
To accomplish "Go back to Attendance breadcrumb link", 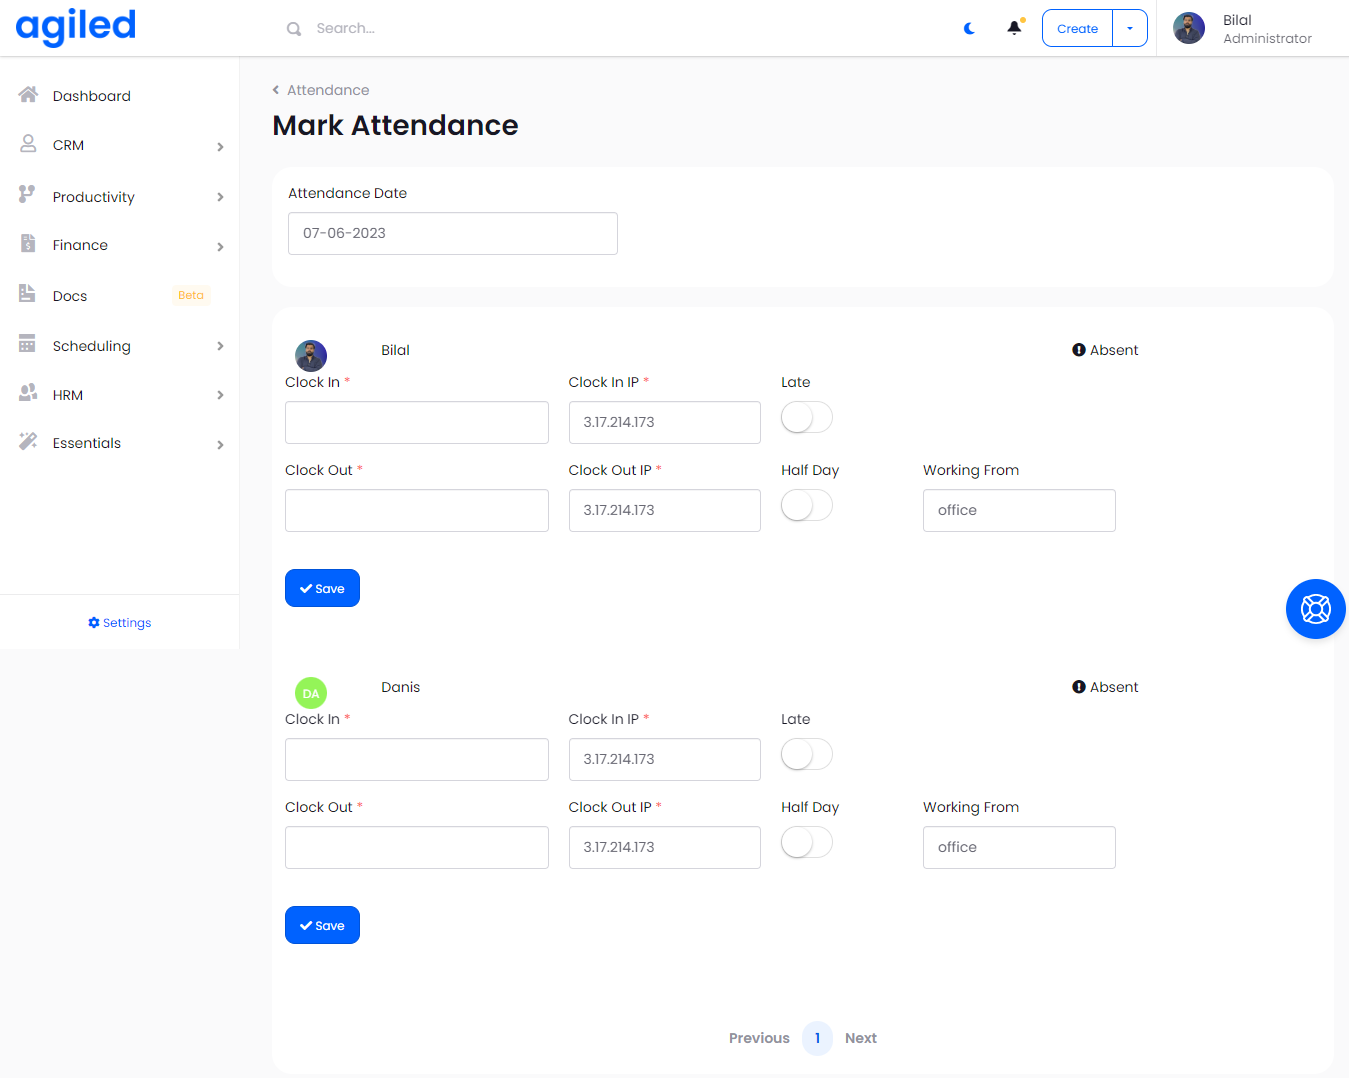I will click(327, 90).
